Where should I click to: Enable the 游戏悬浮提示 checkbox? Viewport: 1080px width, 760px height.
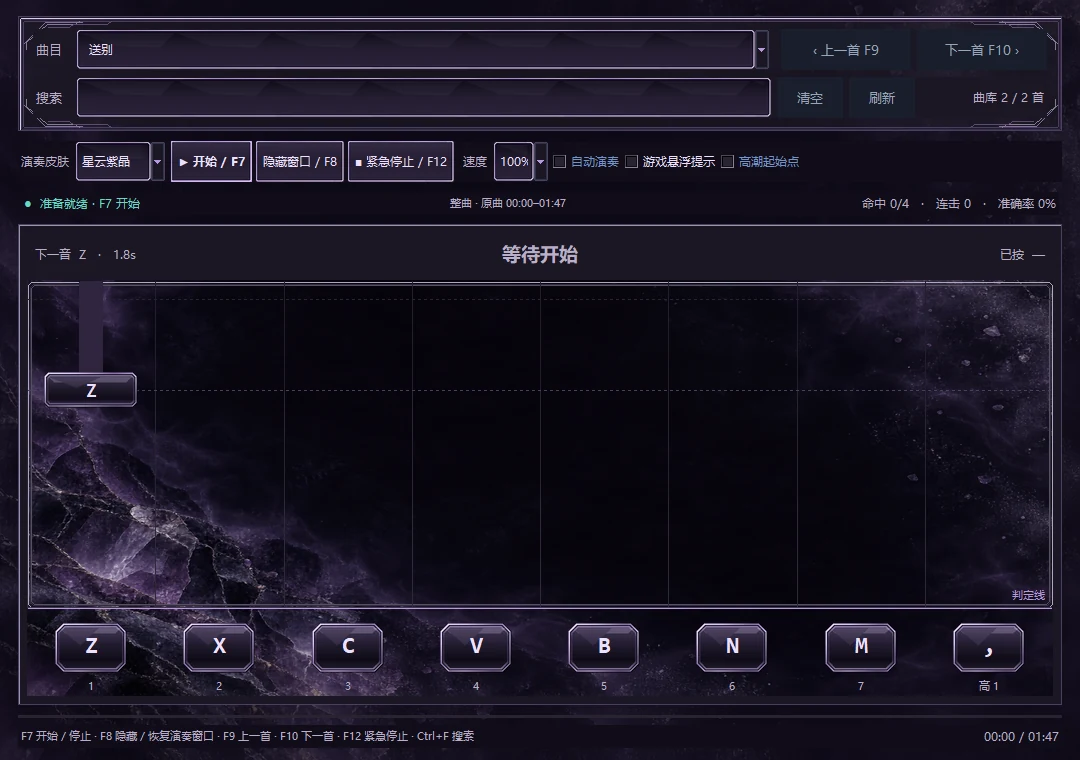[x=632, y=162]
